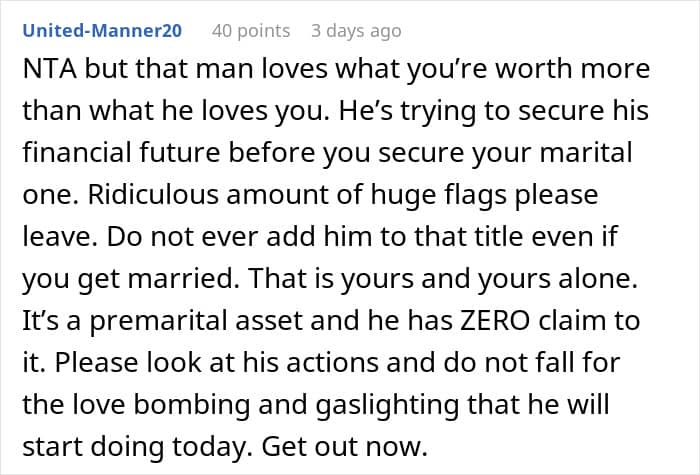Viewport: 700px width, 475px height.
Task: Open the United-Manner20 user profile
Action: pyautogui.click(x=102, y=31)
